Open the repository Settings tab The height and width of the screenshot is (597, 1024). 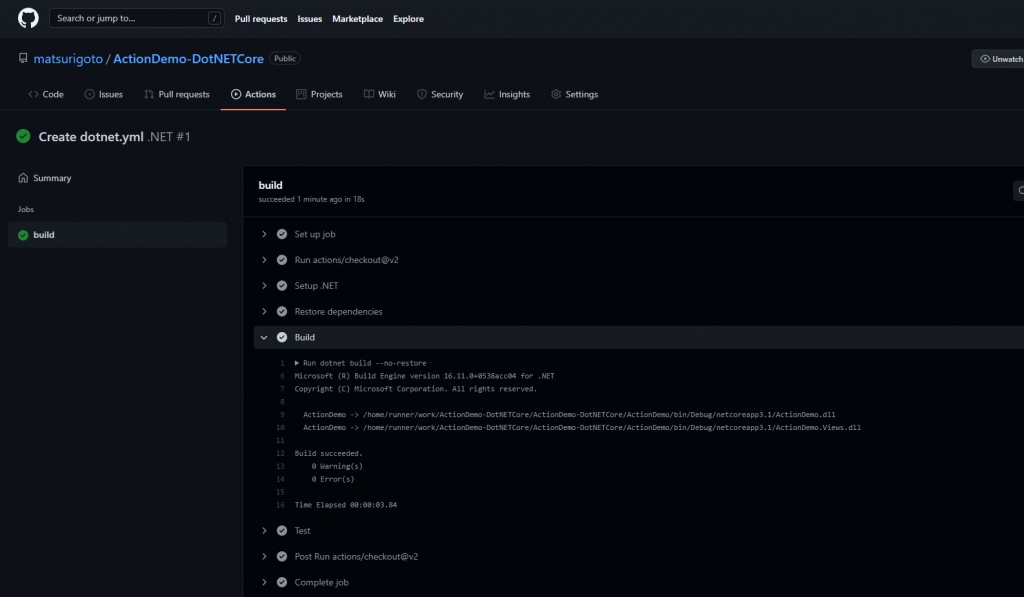(574, 94)
